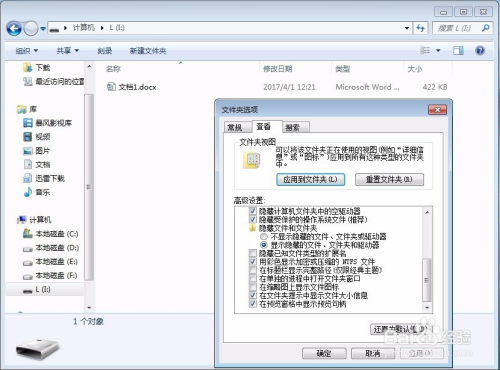Open help with the question mark icon
Viewport: 500px width, 370px height.
(x=480, y=51)
